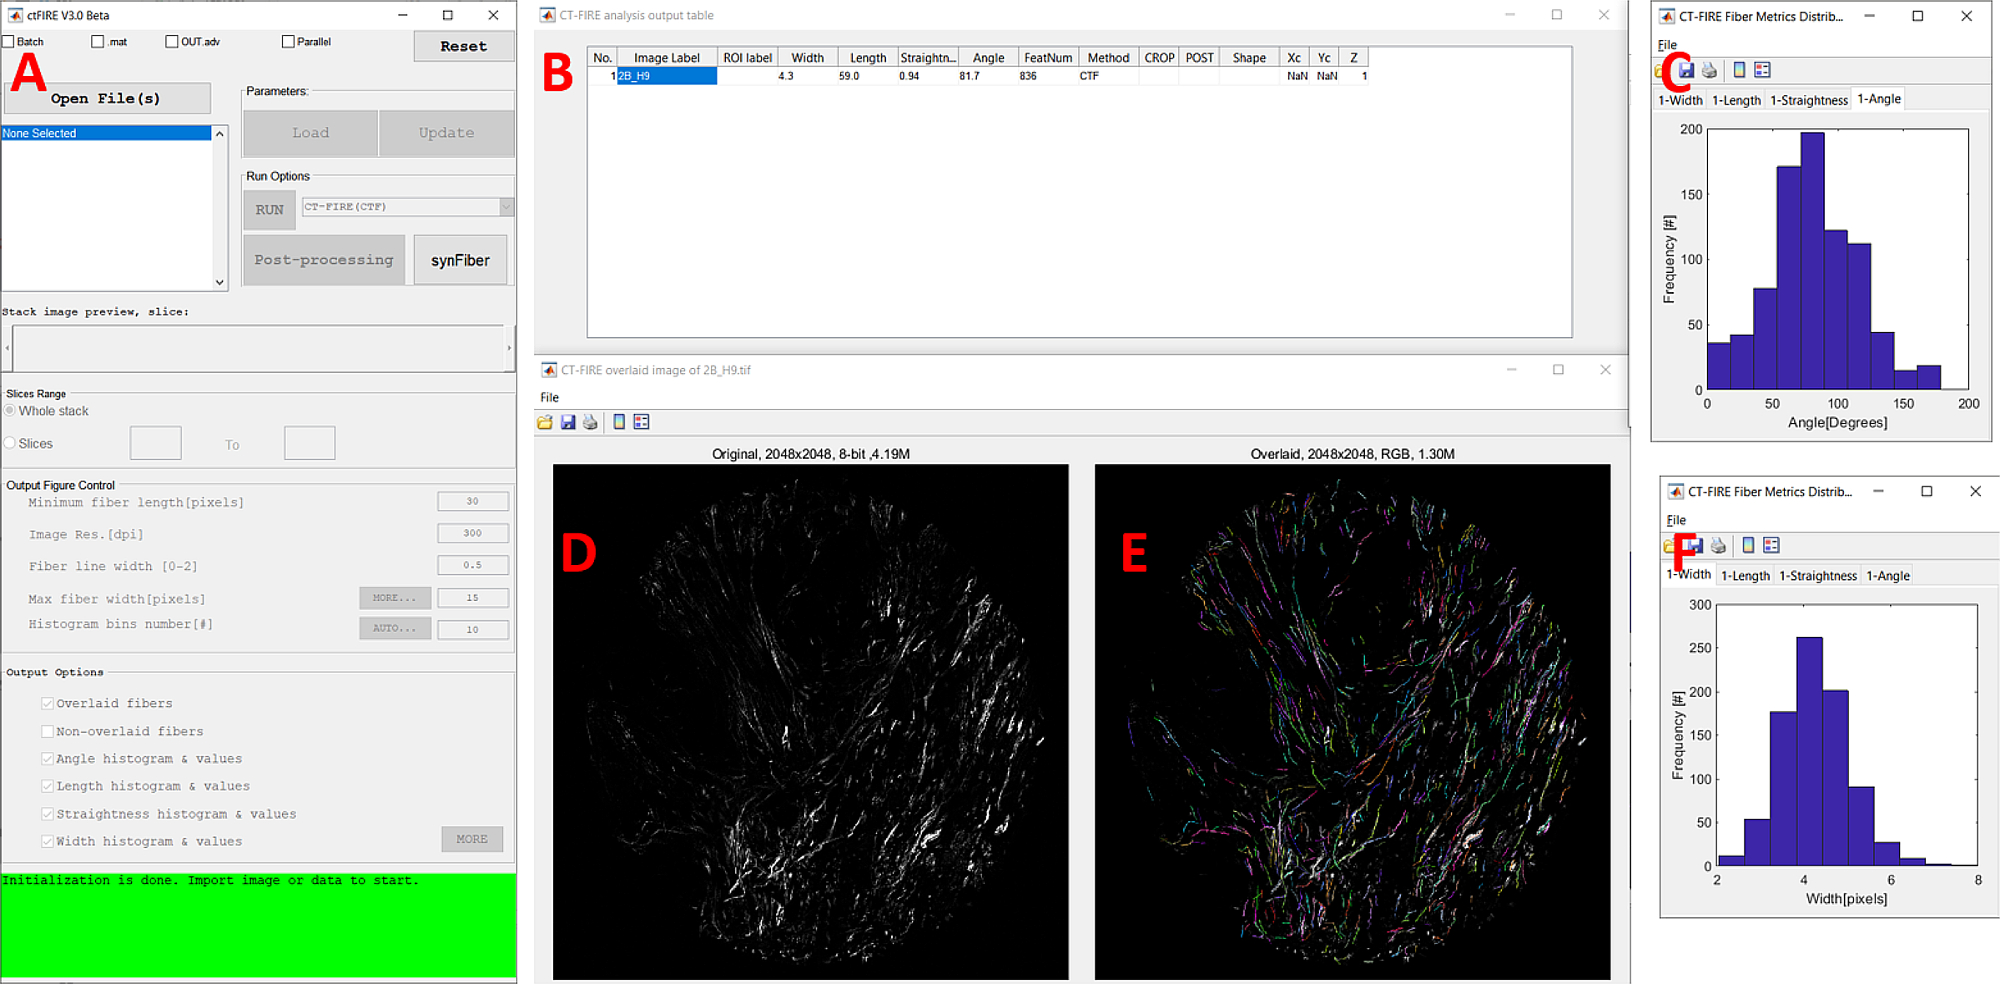Print the overlaid image figure

pos(590,422)
